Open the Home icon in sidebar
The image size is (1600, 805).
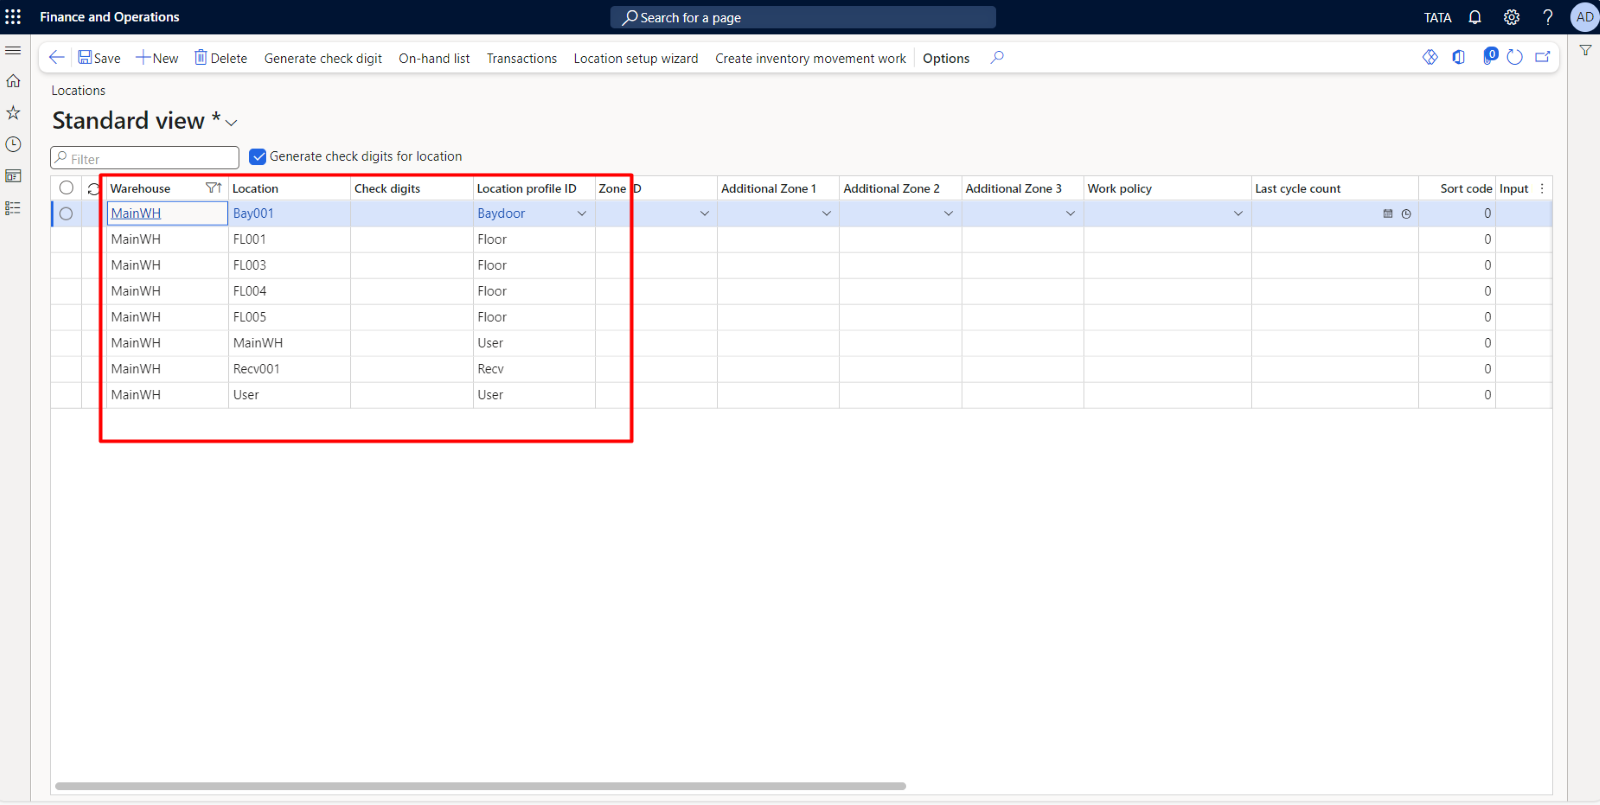[x=13, y=81]
